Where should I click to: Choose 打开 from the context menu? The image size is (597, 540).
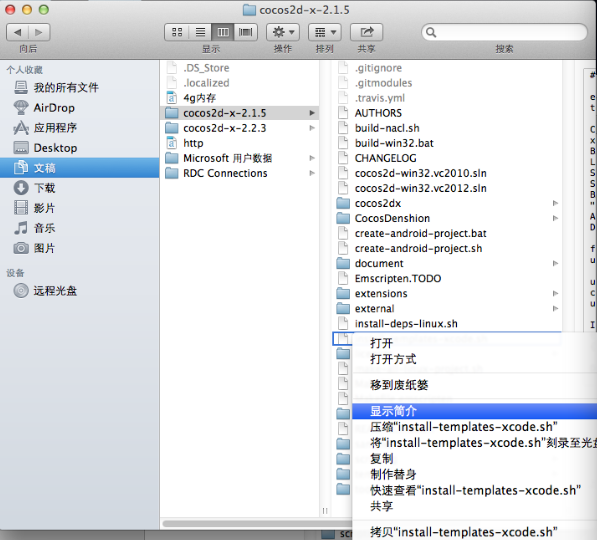tap(474, 343)
